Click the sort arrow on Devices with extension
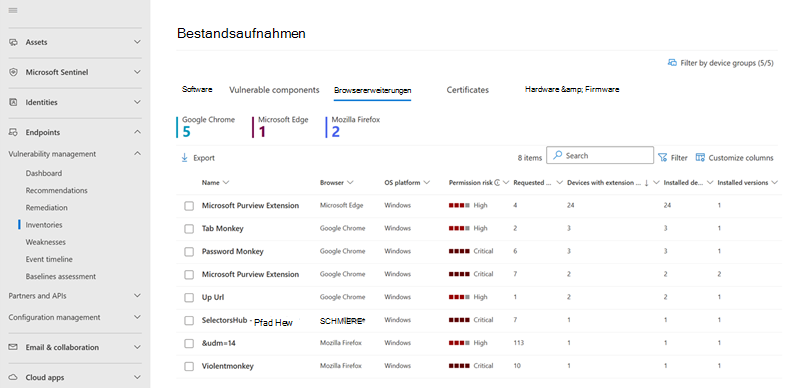Image resolution: width=800 pixels, height=388 pixels. [x=646, y=183]
